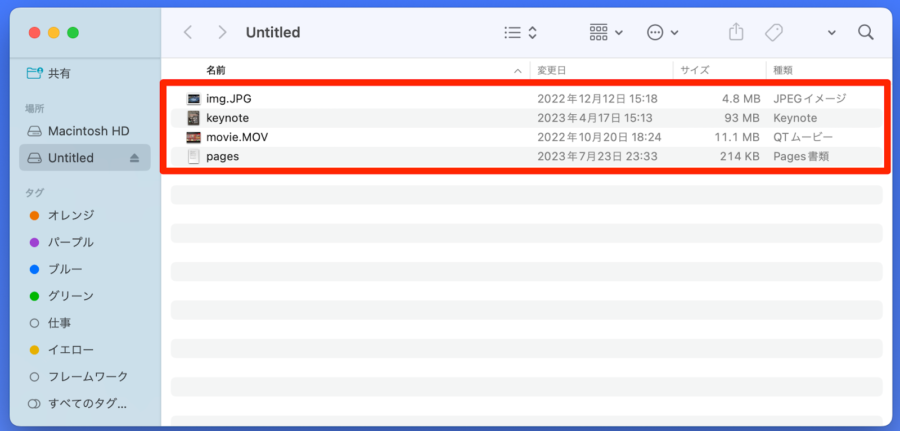Image resolution: width=900 pixels, height=431 pixels.
Task: Select the img.JPG file name
Action: coord(229,99)
